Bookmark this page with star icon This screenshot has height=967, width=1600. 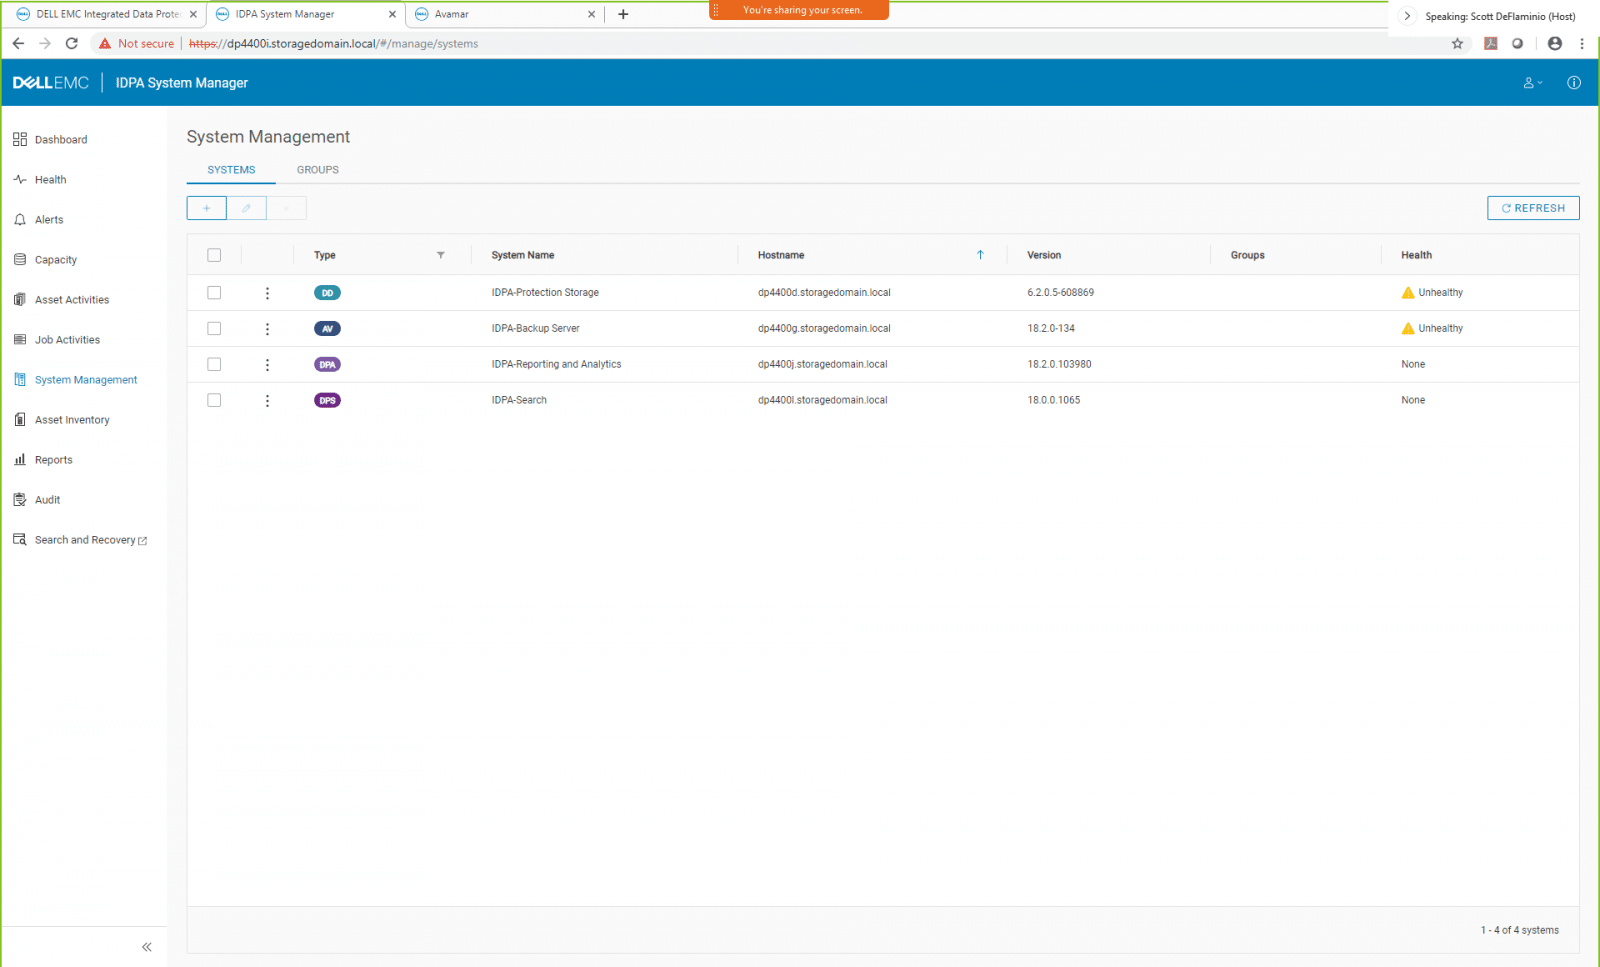coord(1457,43)
